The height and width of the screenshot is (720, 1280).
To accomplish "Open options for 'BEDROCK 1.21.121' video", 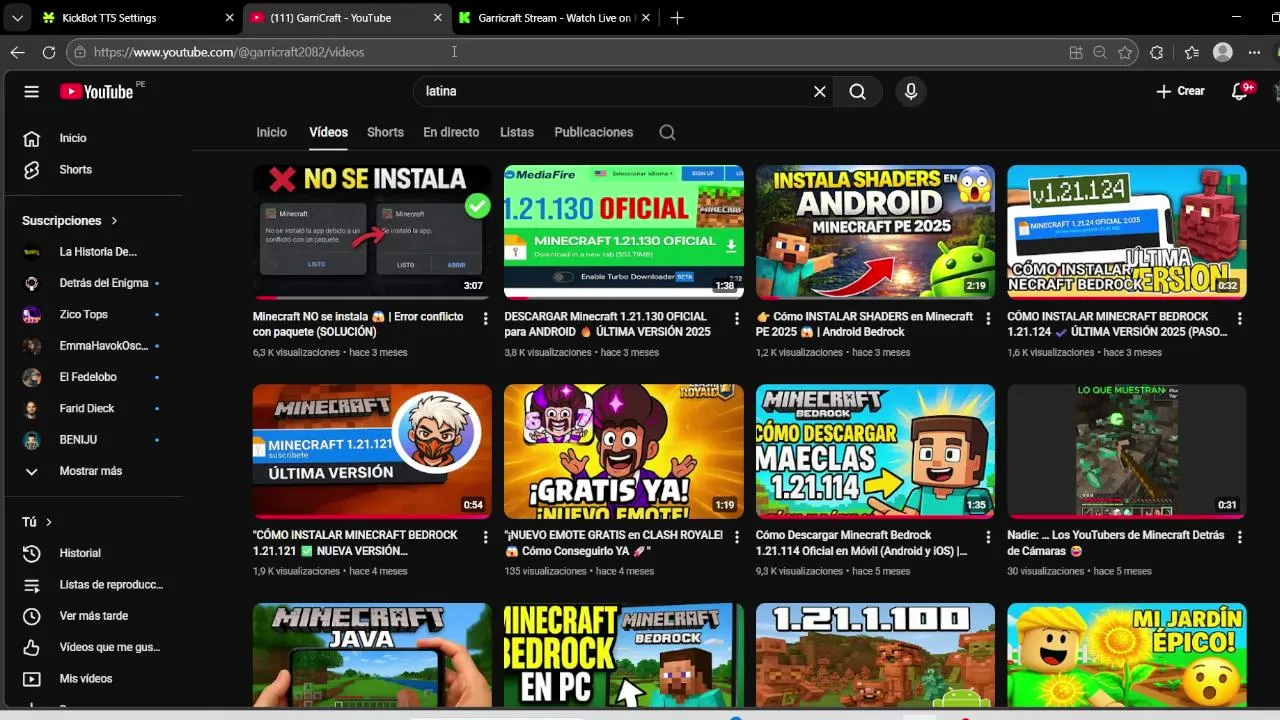I will click(x=486, y=537).
